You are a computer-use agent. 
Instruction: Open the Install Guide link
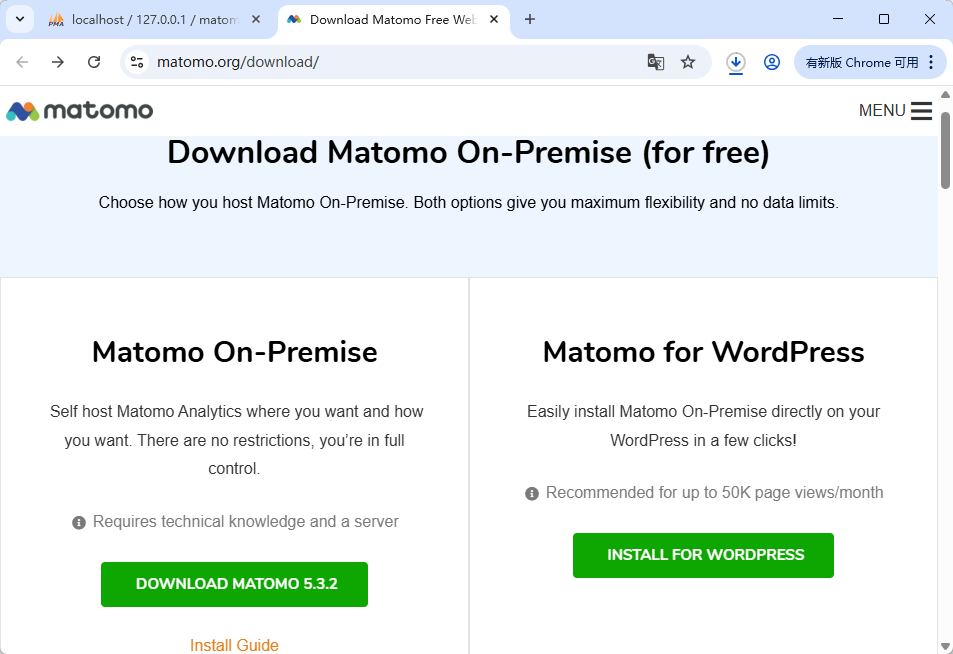pyautogui.click(x=234, y=645)
